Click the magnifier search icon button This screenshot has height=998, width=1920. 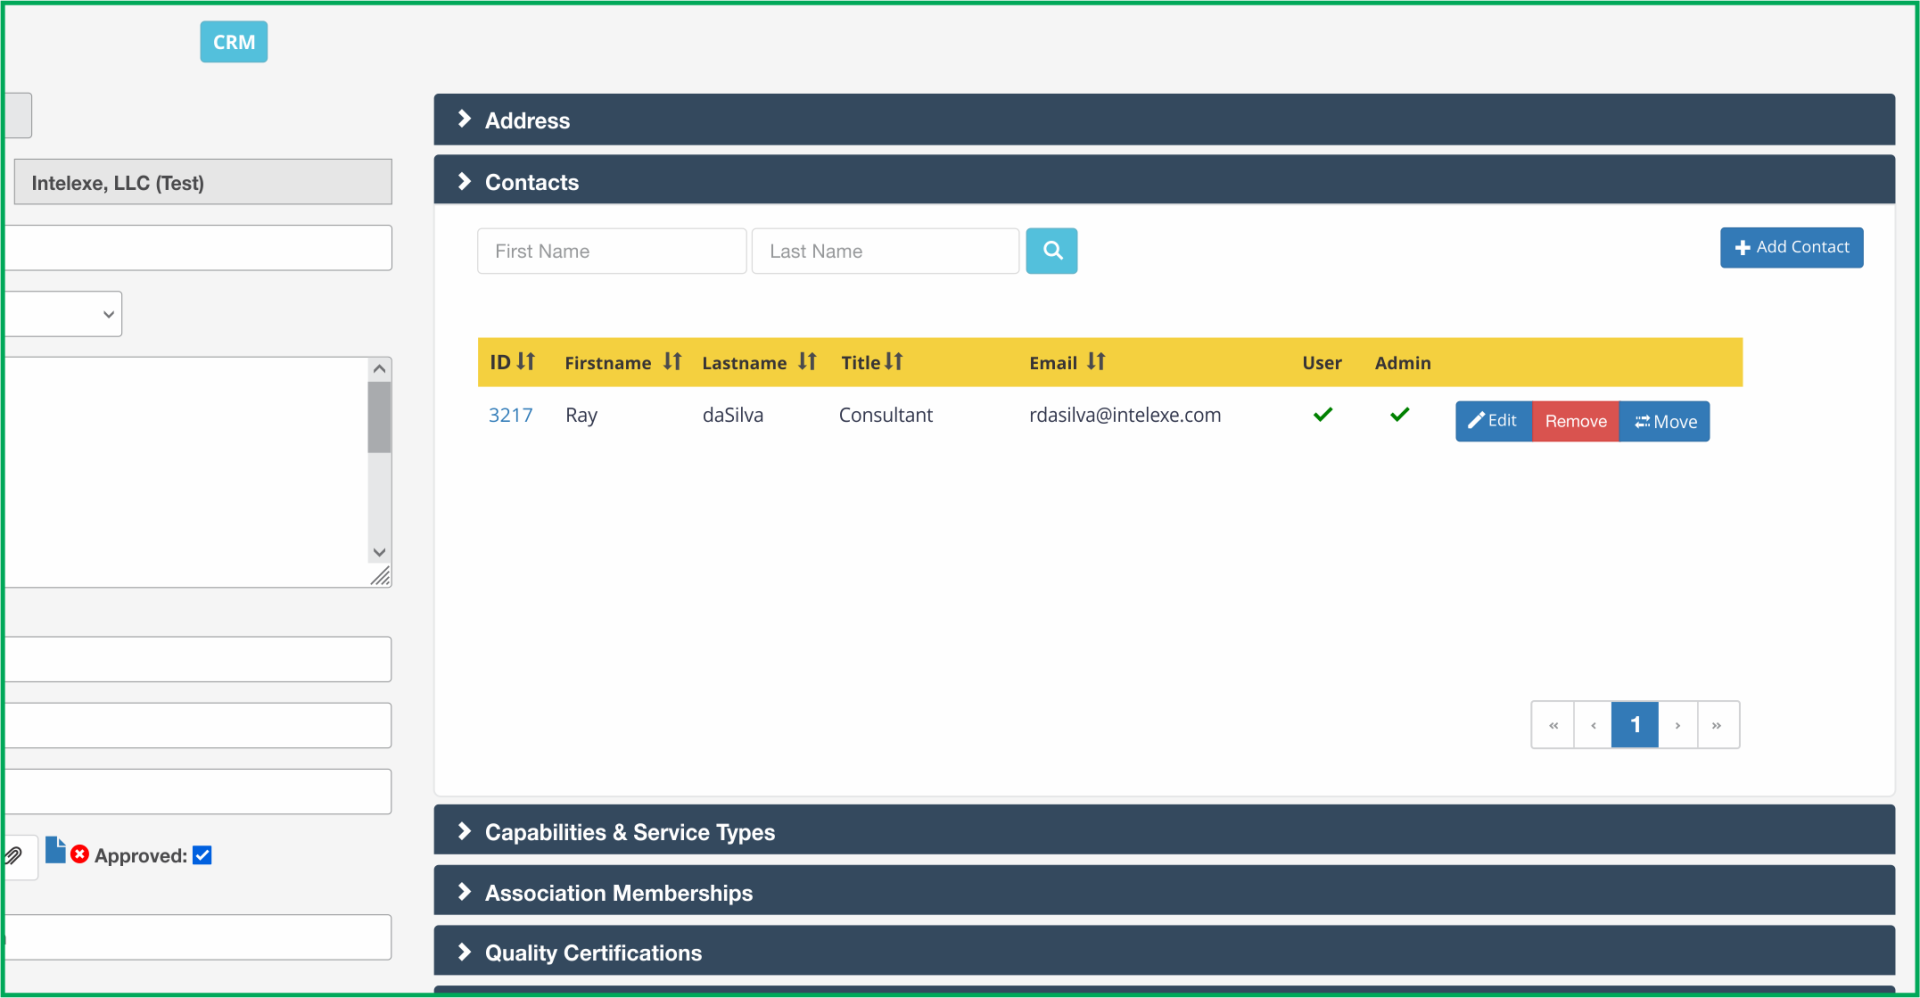pyautogui.click(x=1051, y=251)
